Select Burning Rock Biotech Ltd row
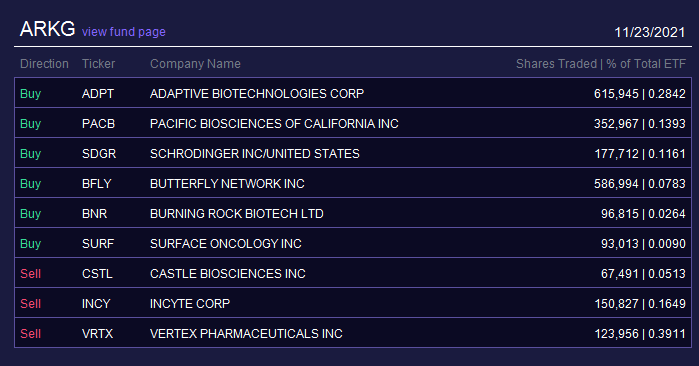 pos(353,213)
